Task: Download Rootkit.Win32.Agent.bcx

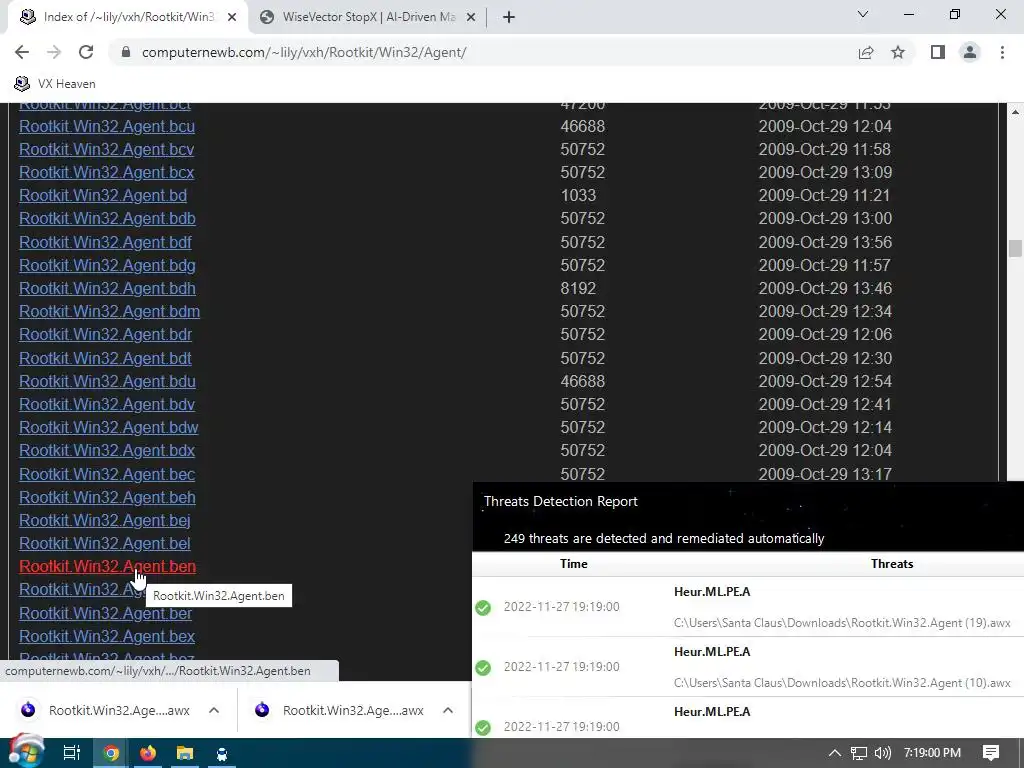Action: (106, 172)
